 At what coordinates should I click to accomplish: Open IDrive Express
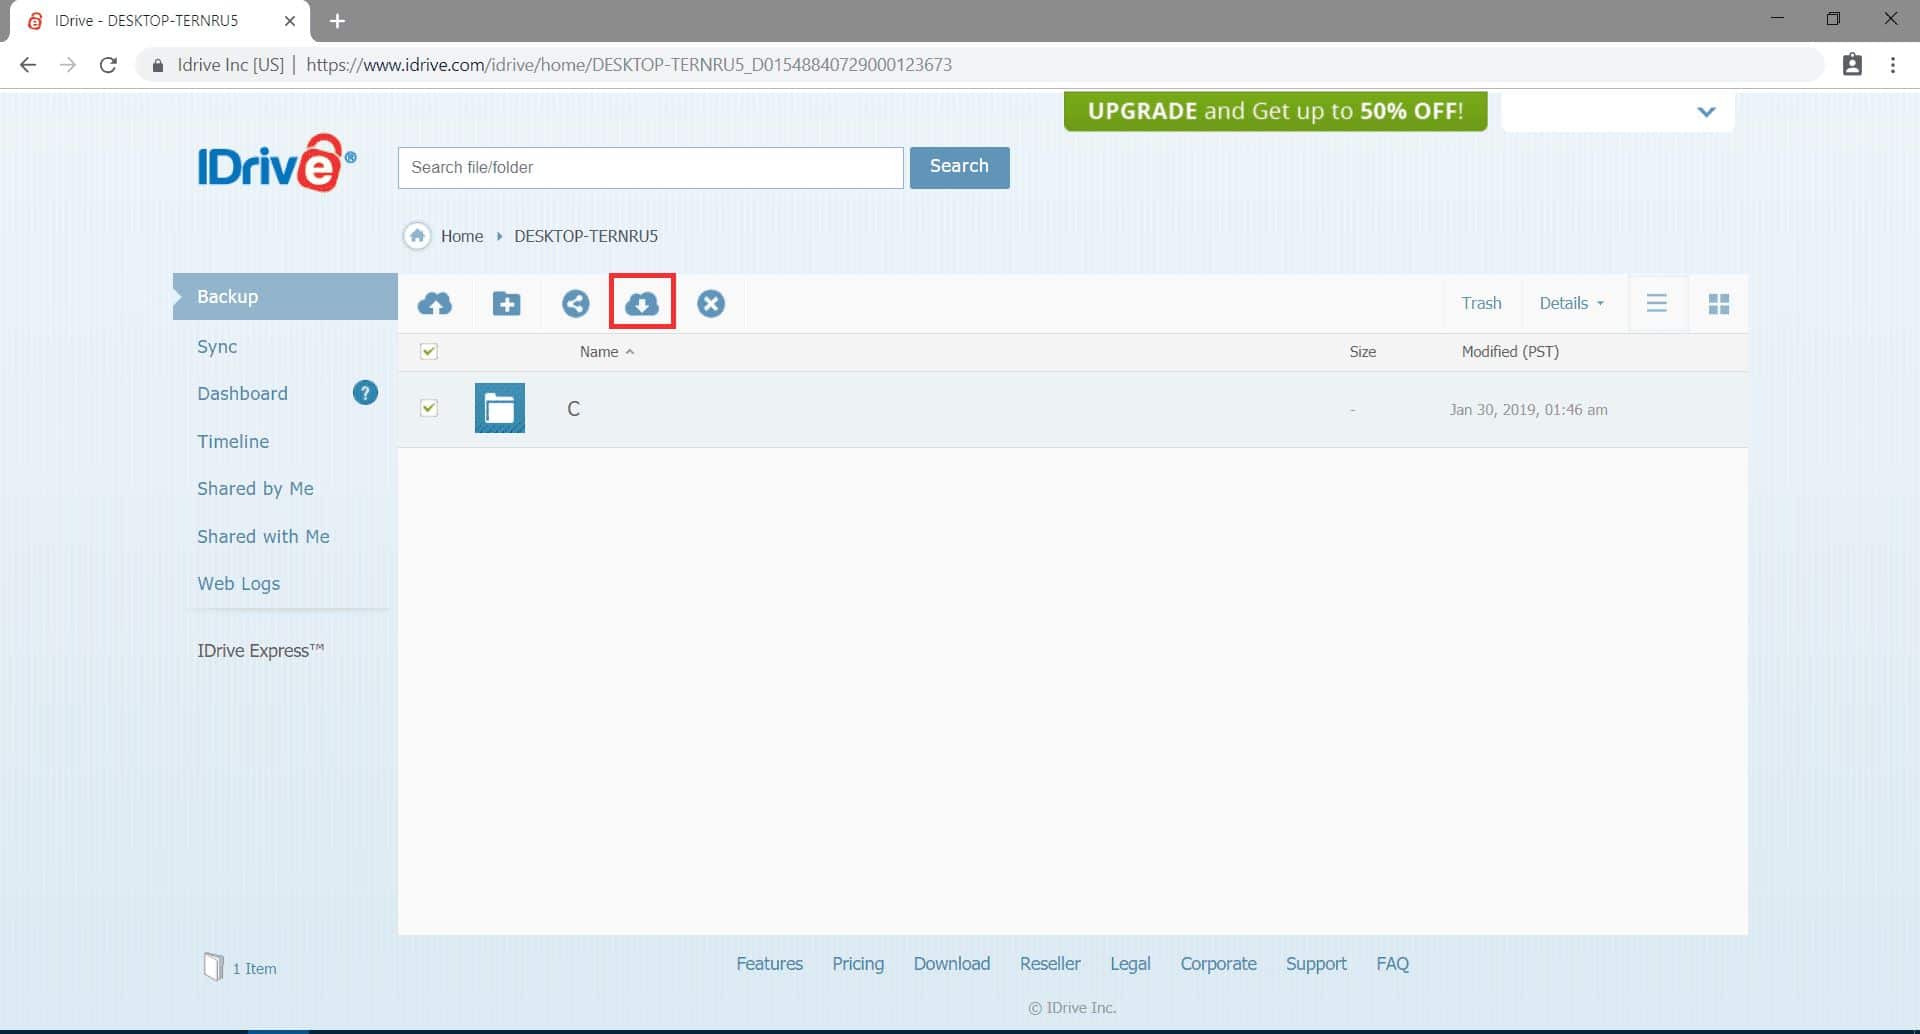[260, 650]
